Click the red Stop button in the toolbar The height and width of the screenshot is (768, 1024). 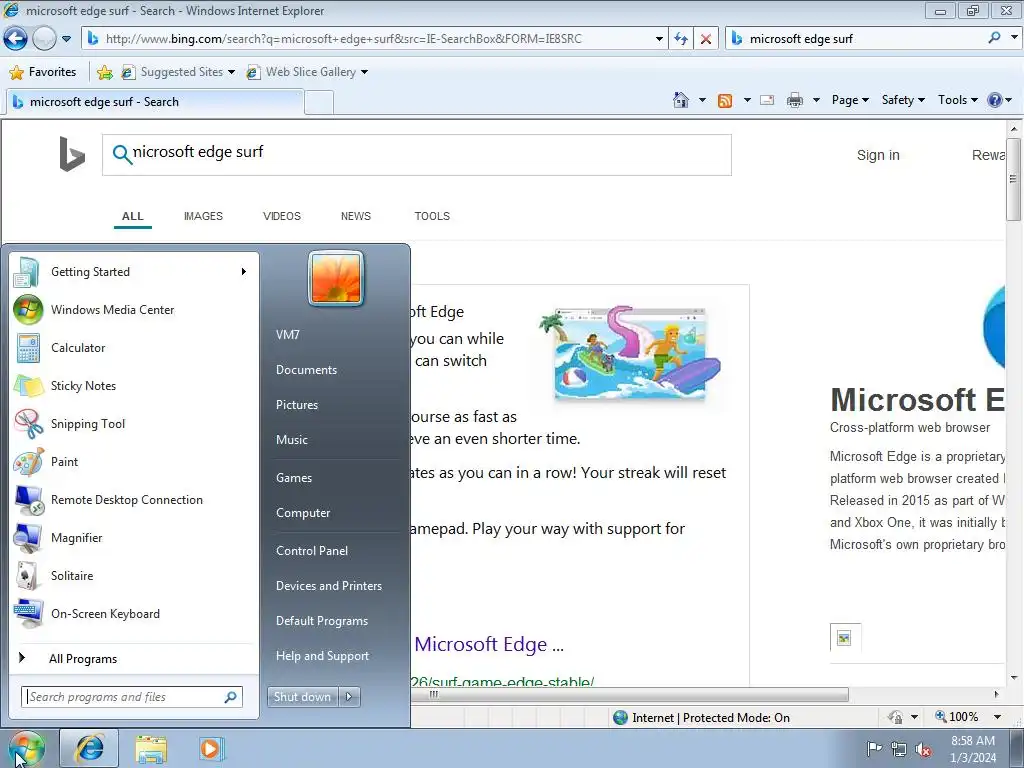tap(706, 39)
